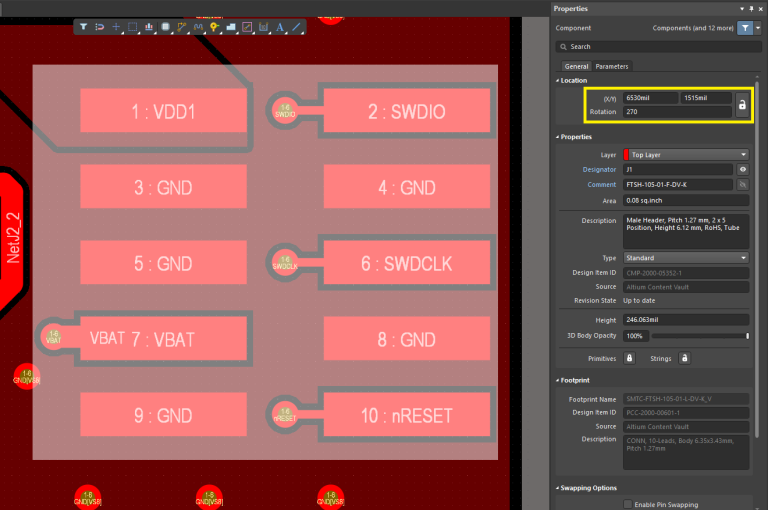The image size is (768, 510).
Task: Select the SWDIO via near pad 2
Action: [x=285, y=111]
